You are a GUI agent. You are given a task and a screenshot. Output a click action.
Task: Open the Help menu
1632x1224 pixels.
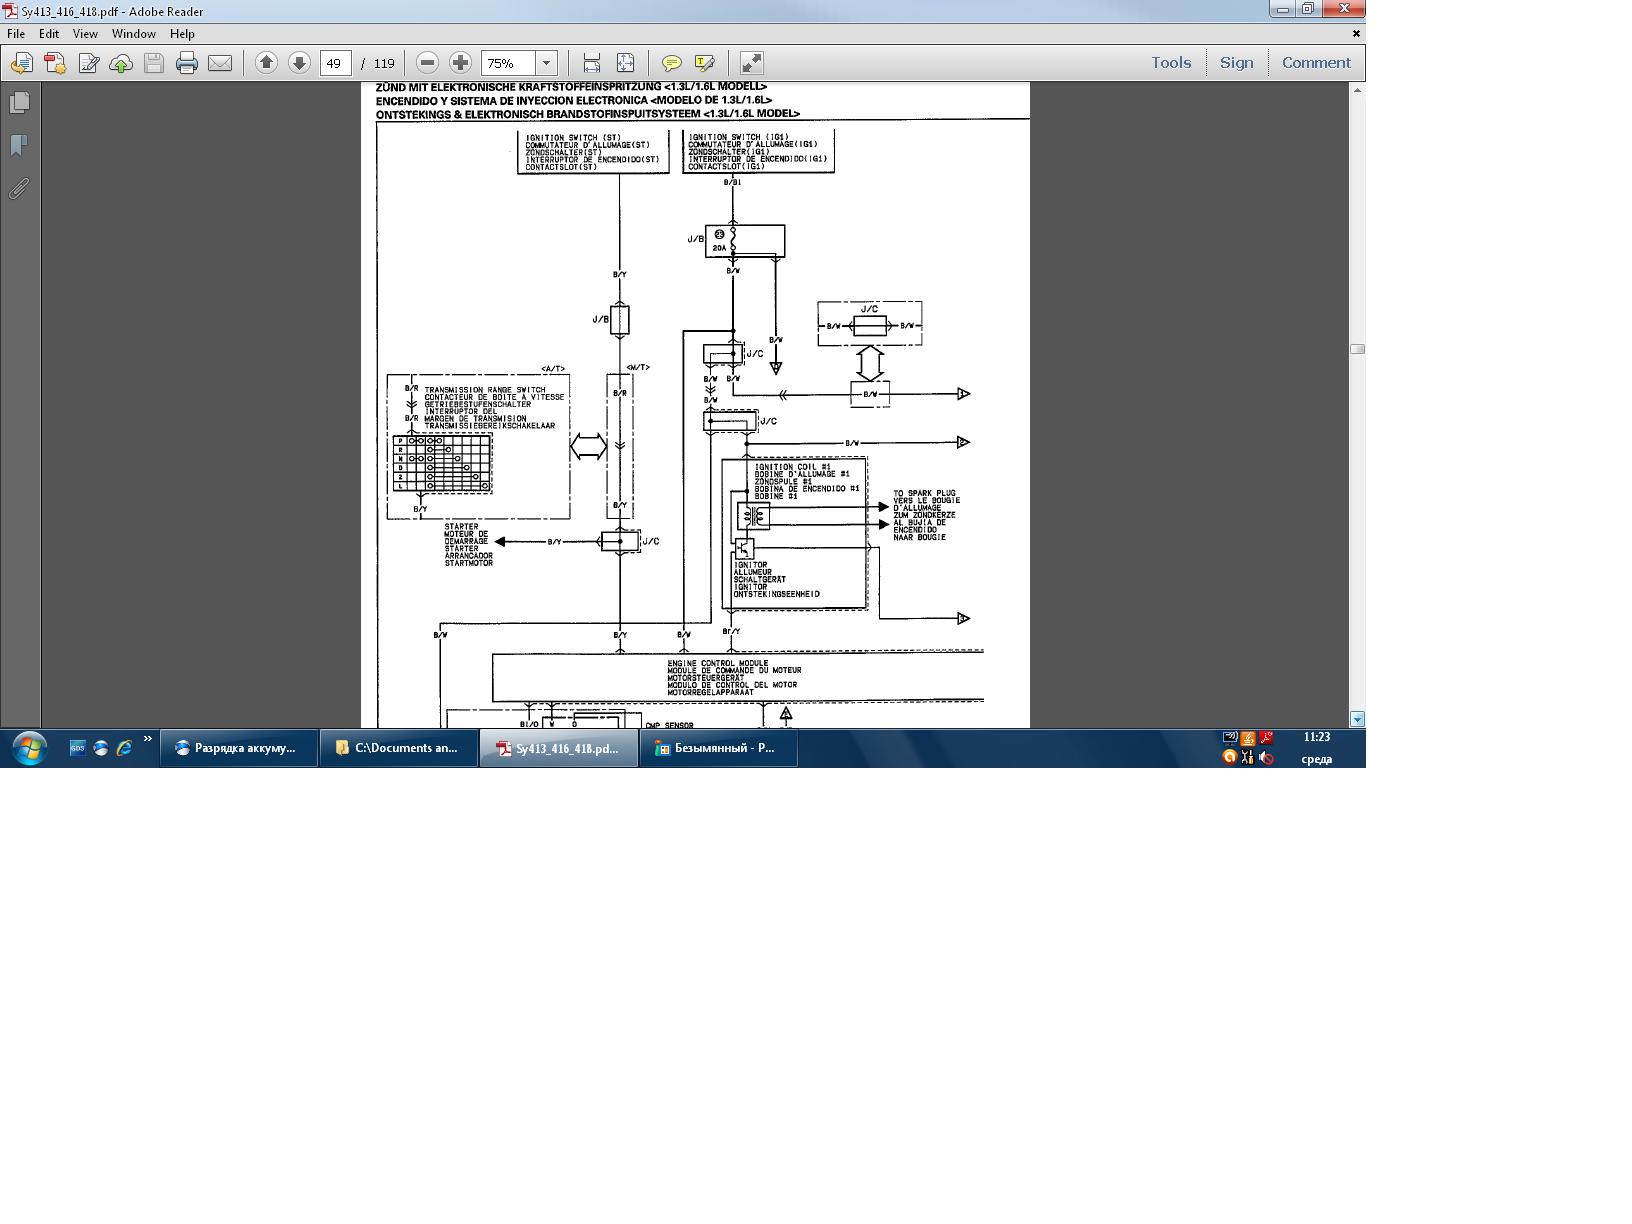coord(182,33)
